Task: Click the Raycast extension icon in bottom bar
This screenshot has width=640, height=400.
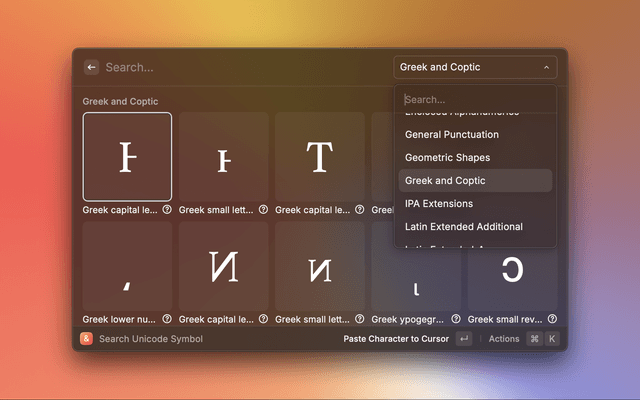Action: [x=87, y=339]
